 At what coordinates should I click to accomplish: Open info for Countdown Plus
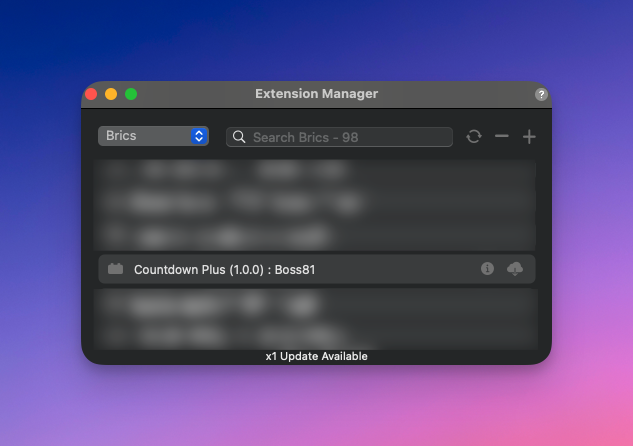point(487,269)
